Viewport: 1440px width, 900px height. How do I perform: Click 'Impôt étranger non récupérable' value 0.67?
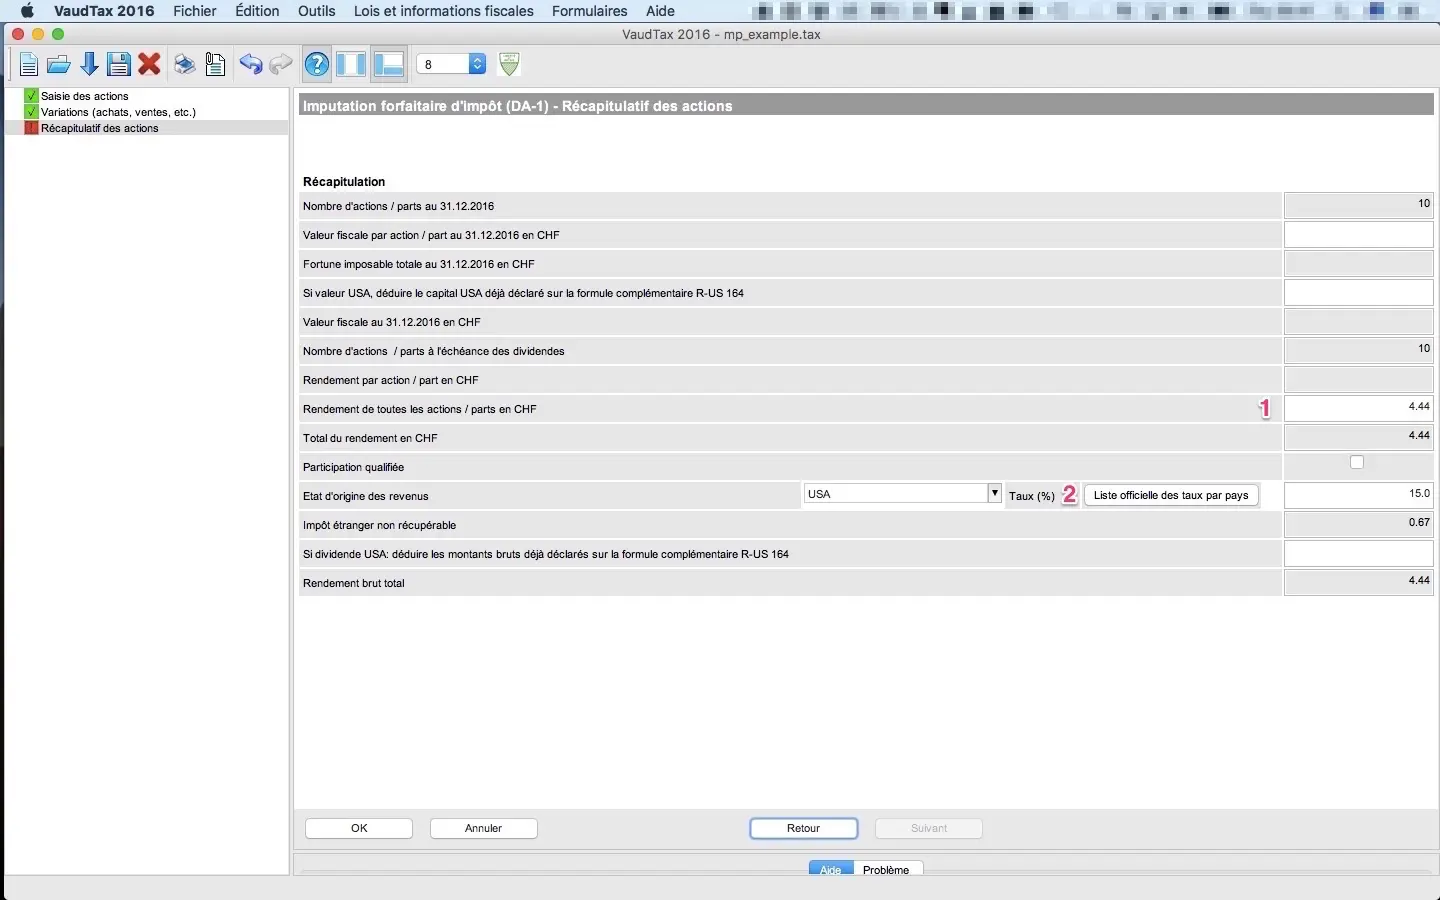coord(1359,524)
